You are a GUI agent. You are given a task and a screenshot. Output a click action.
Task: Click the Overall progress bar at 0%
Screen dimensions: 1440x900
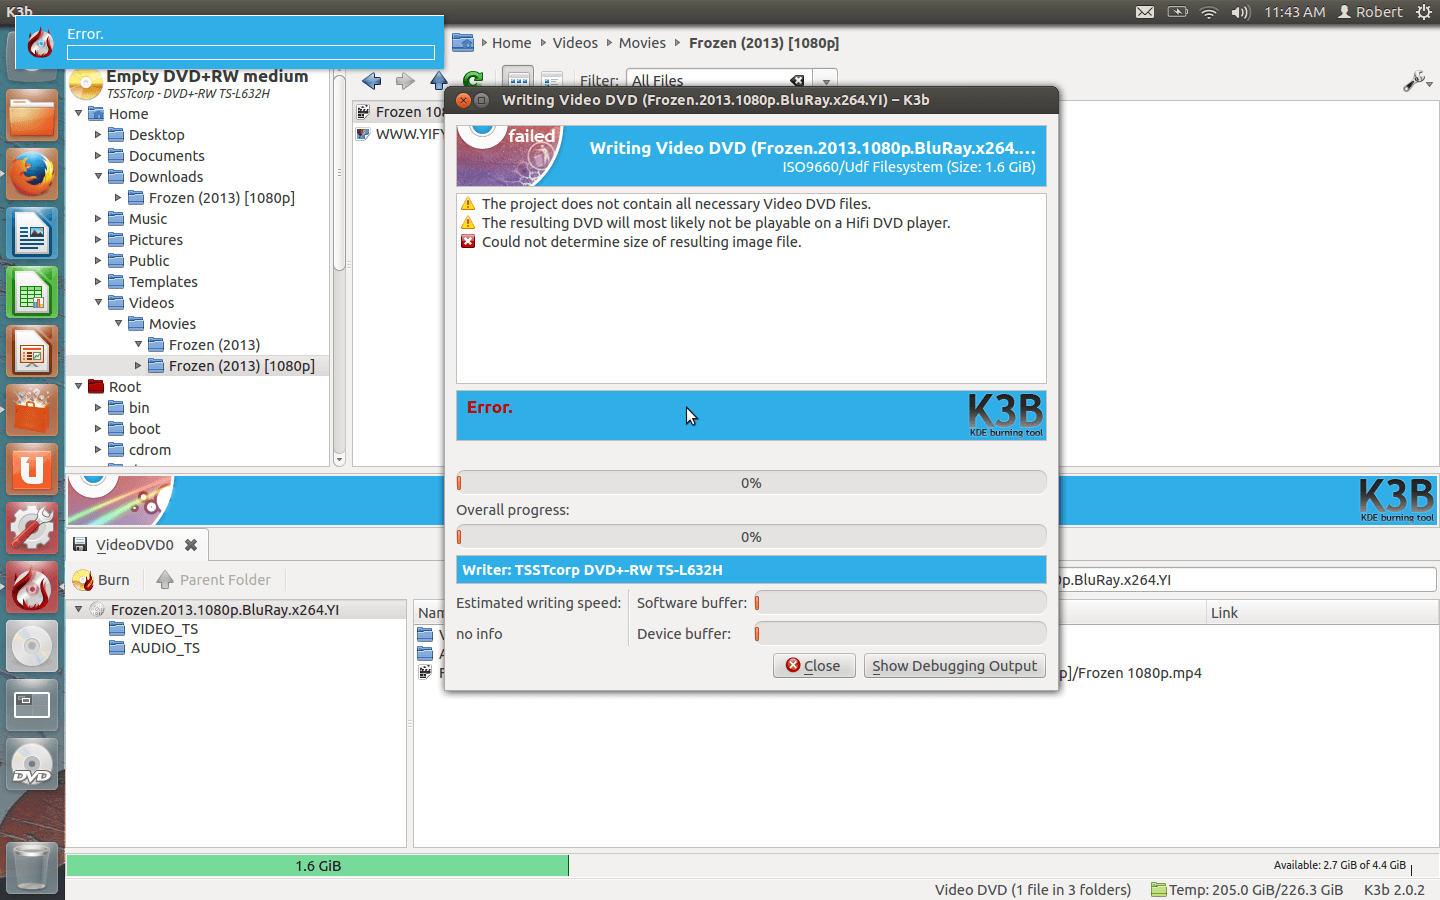[751, 537]
